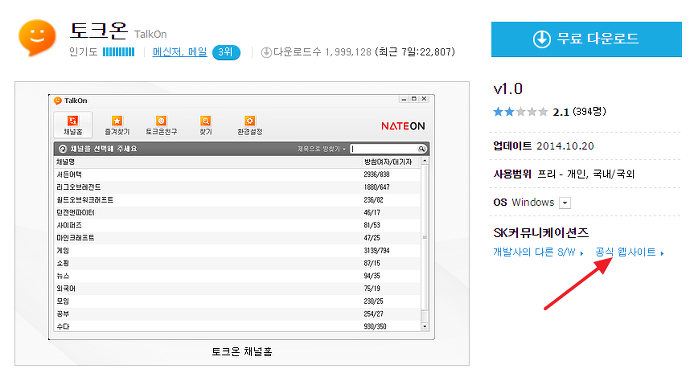Select the 월드오브워크래프트 channel row

click(x=237, y=200)
